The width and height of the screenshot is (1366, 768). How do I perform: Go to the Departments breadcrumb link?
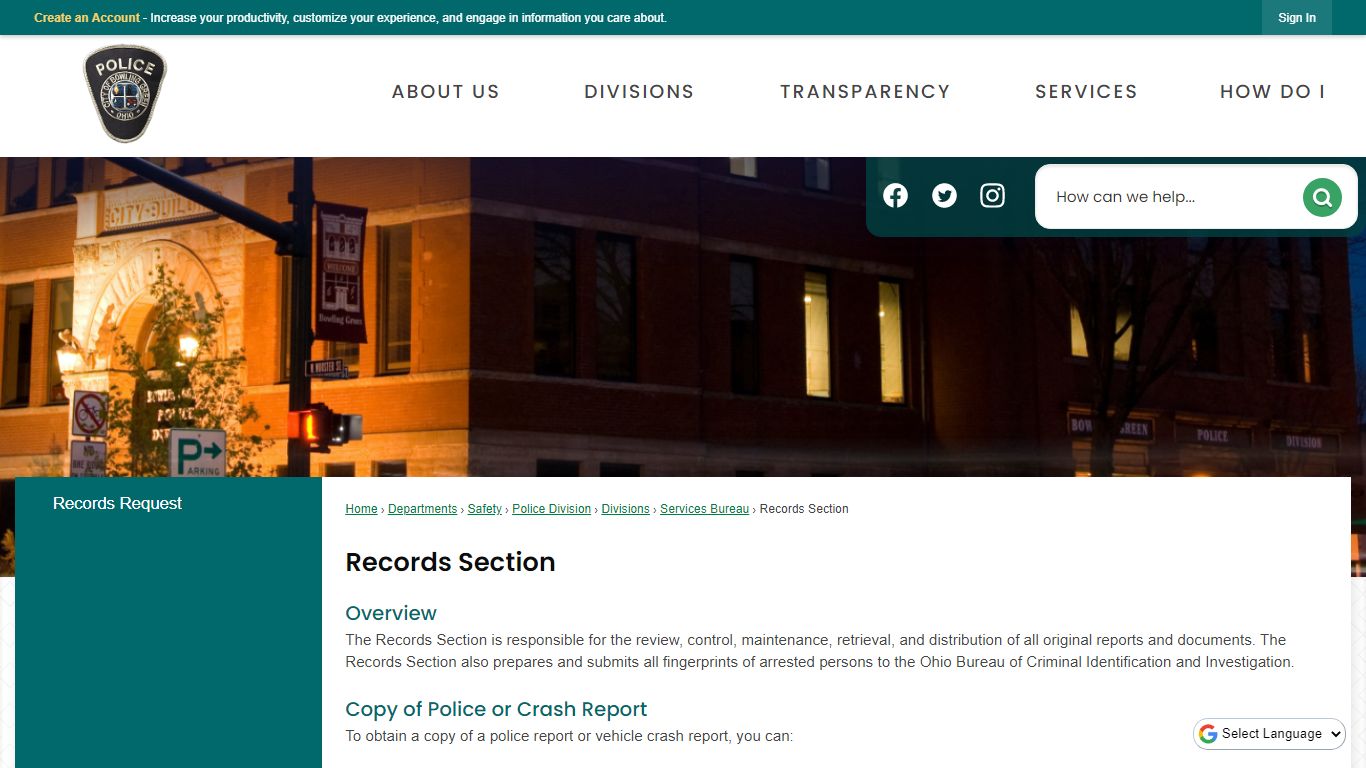point(422,509)
